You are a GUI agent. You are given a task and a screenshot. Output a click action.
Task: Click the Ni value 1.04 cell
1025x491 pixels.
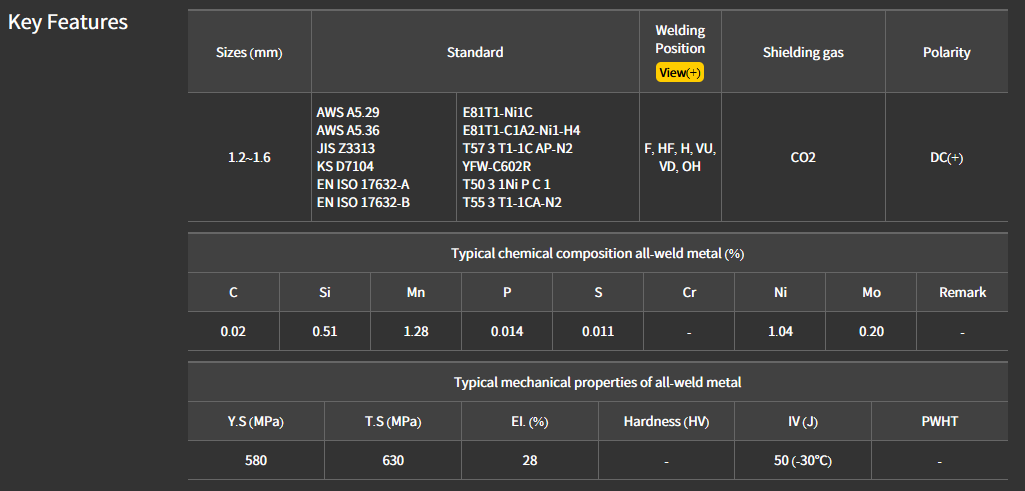(780, 331)
